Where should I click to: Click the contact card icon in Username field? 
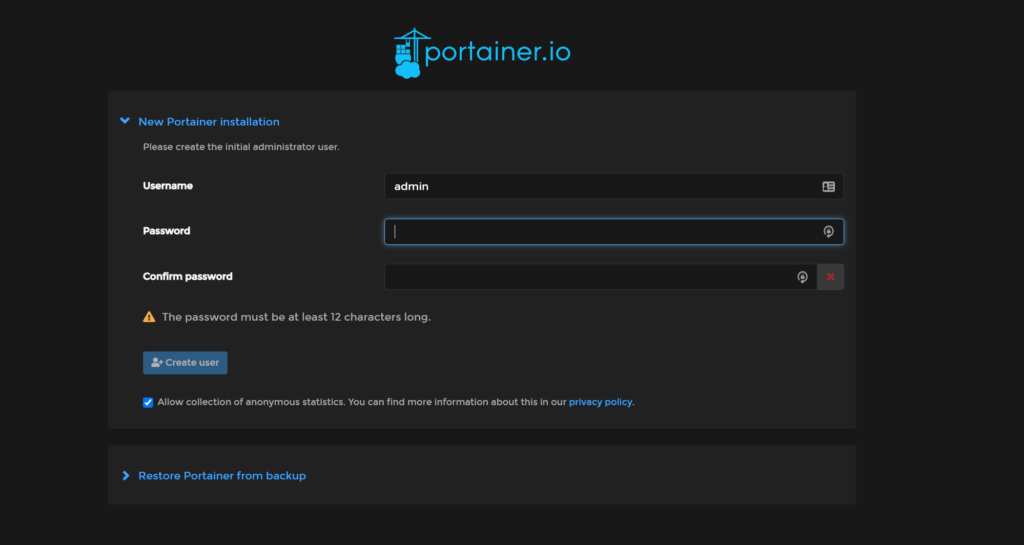pyautogui.click(x=828, y=187)
